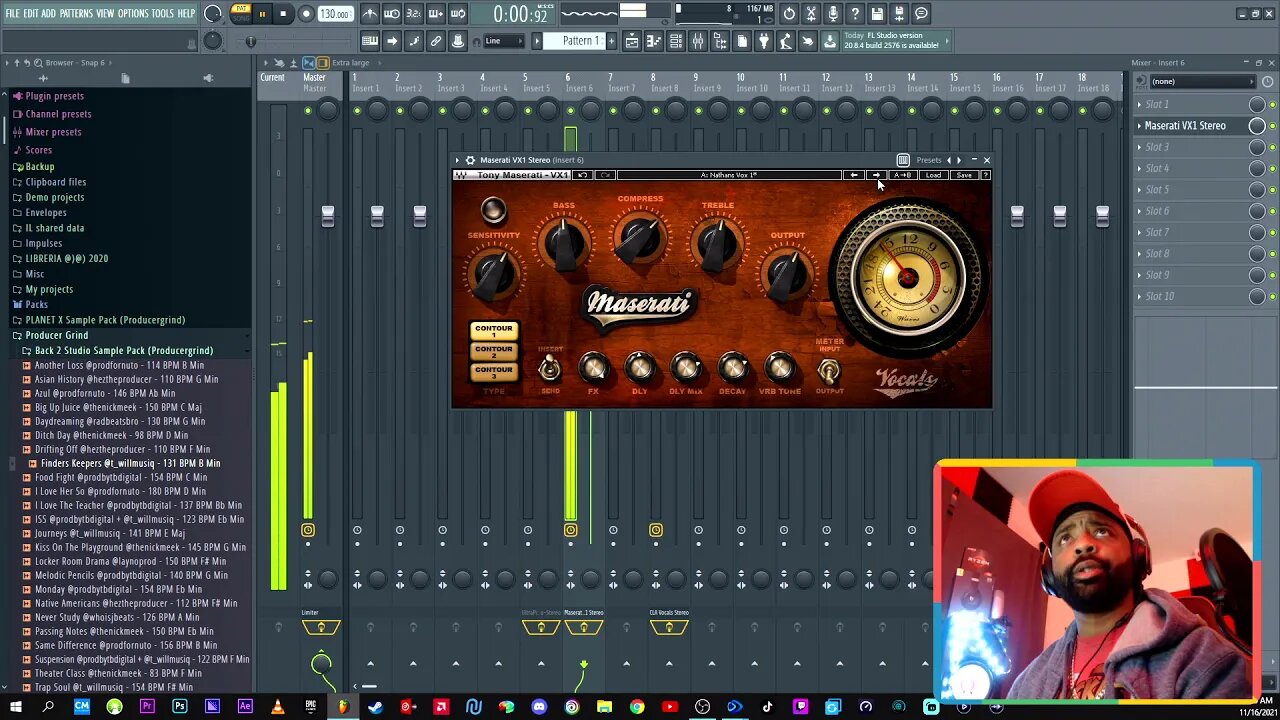Select Finders Keepers 131 BPM sample
The width and height of the screenshot is (1280, 720).
pyautogui.click(x=130, y=463)
